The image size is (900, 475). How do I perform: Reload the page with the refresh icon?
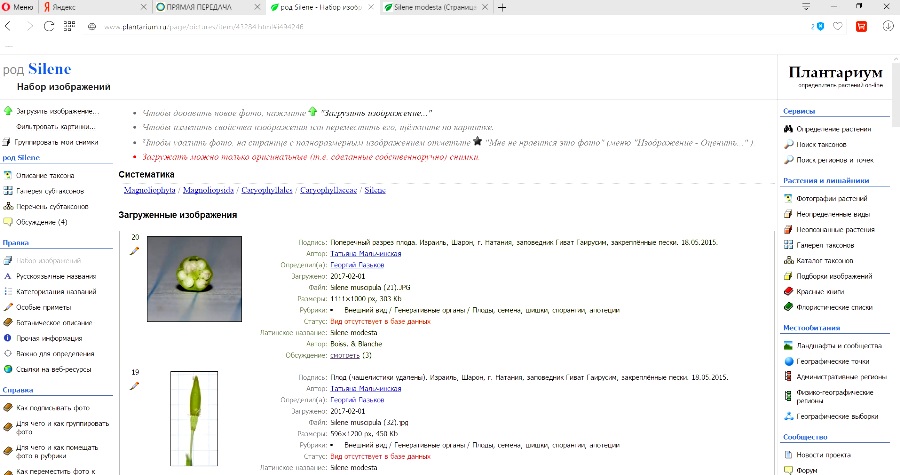48,25
